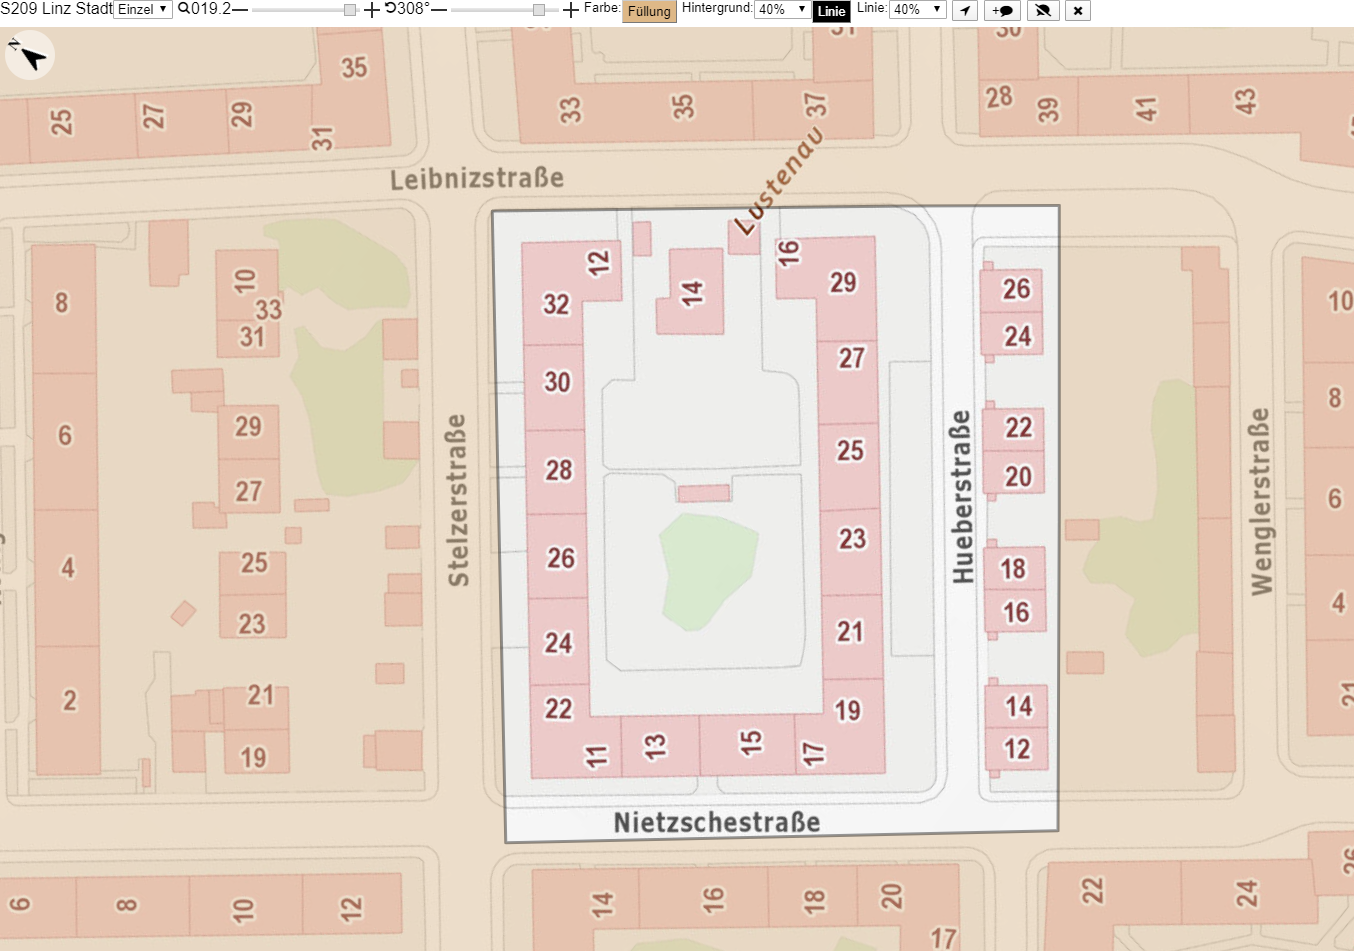Open the Einzel dropdown
The width and height of the screenshot is (1354, 951).
click(143, 9)
